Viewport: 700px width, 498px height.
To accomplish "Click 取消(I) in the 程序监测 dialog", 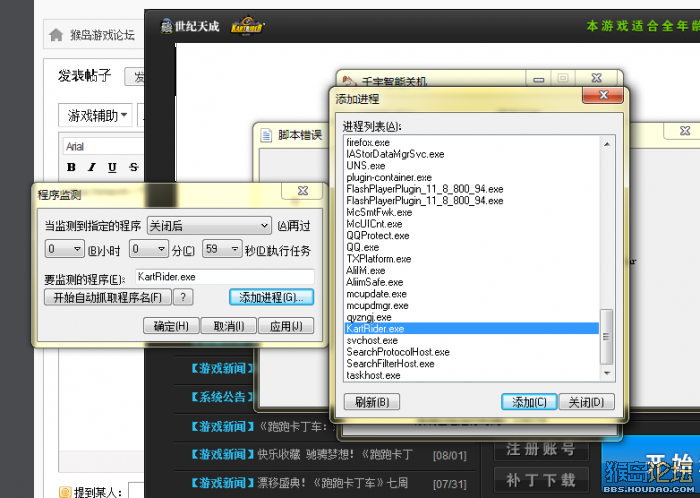I will tap(229, 326).
